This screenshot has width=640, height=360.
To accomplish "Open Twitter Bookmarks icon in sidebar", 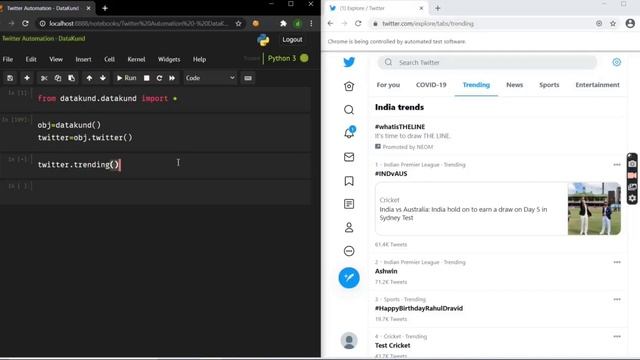I will click(x=349, y=181).
